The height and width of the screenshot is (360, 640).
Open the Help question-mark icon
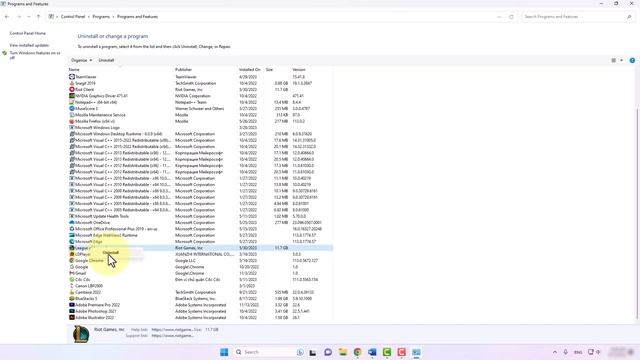(632, 60)
